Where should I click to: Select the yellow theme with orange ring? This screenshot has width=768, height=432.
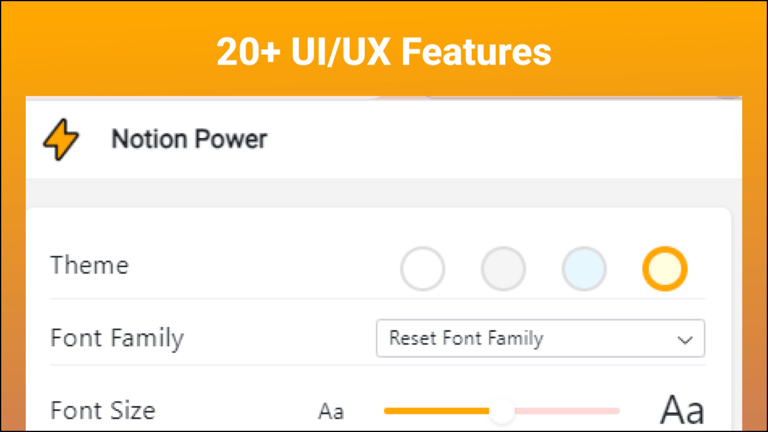pos(665,269)
